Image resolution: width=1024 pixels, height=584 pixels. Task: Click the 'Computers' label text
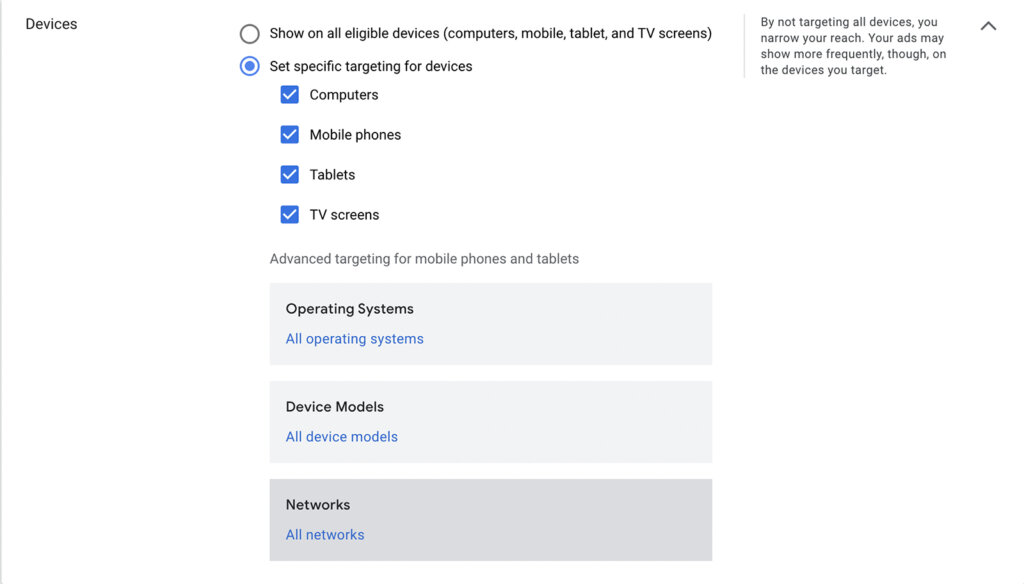[x=344, y=95]
